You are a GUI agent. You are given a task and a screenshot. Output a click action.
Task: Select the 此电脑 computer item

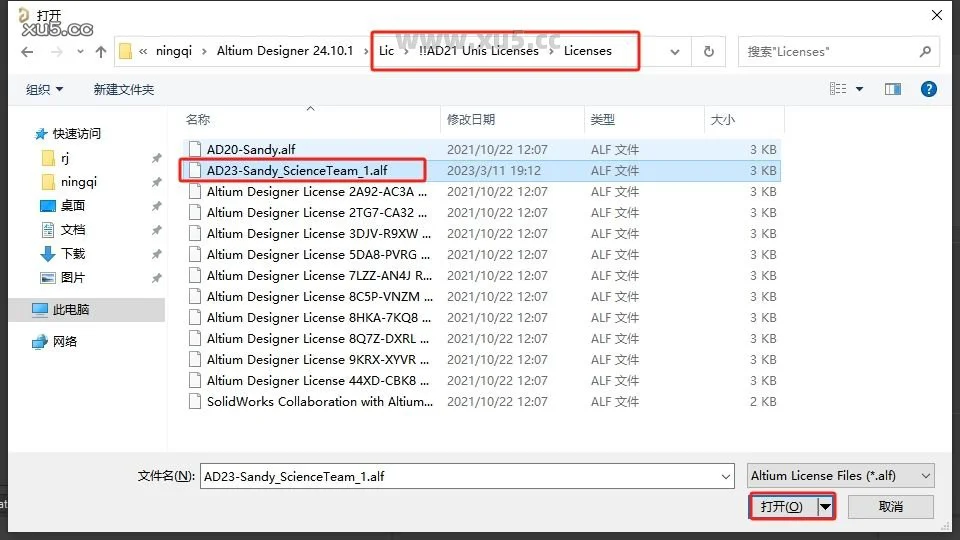click(70, 309)
